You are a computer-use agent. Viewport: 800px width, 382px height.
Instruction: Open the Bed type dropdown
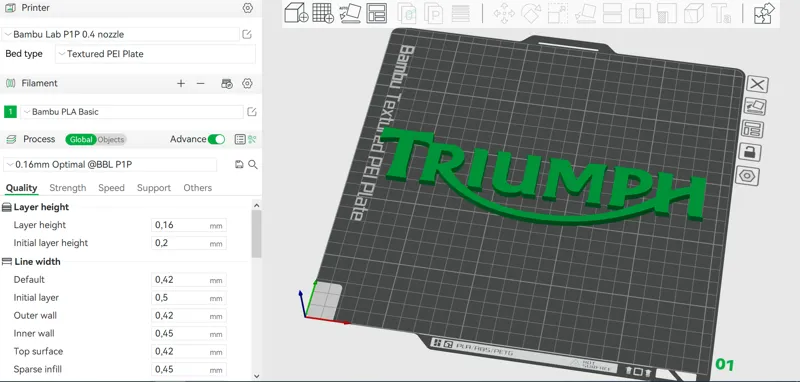[155, 54]
